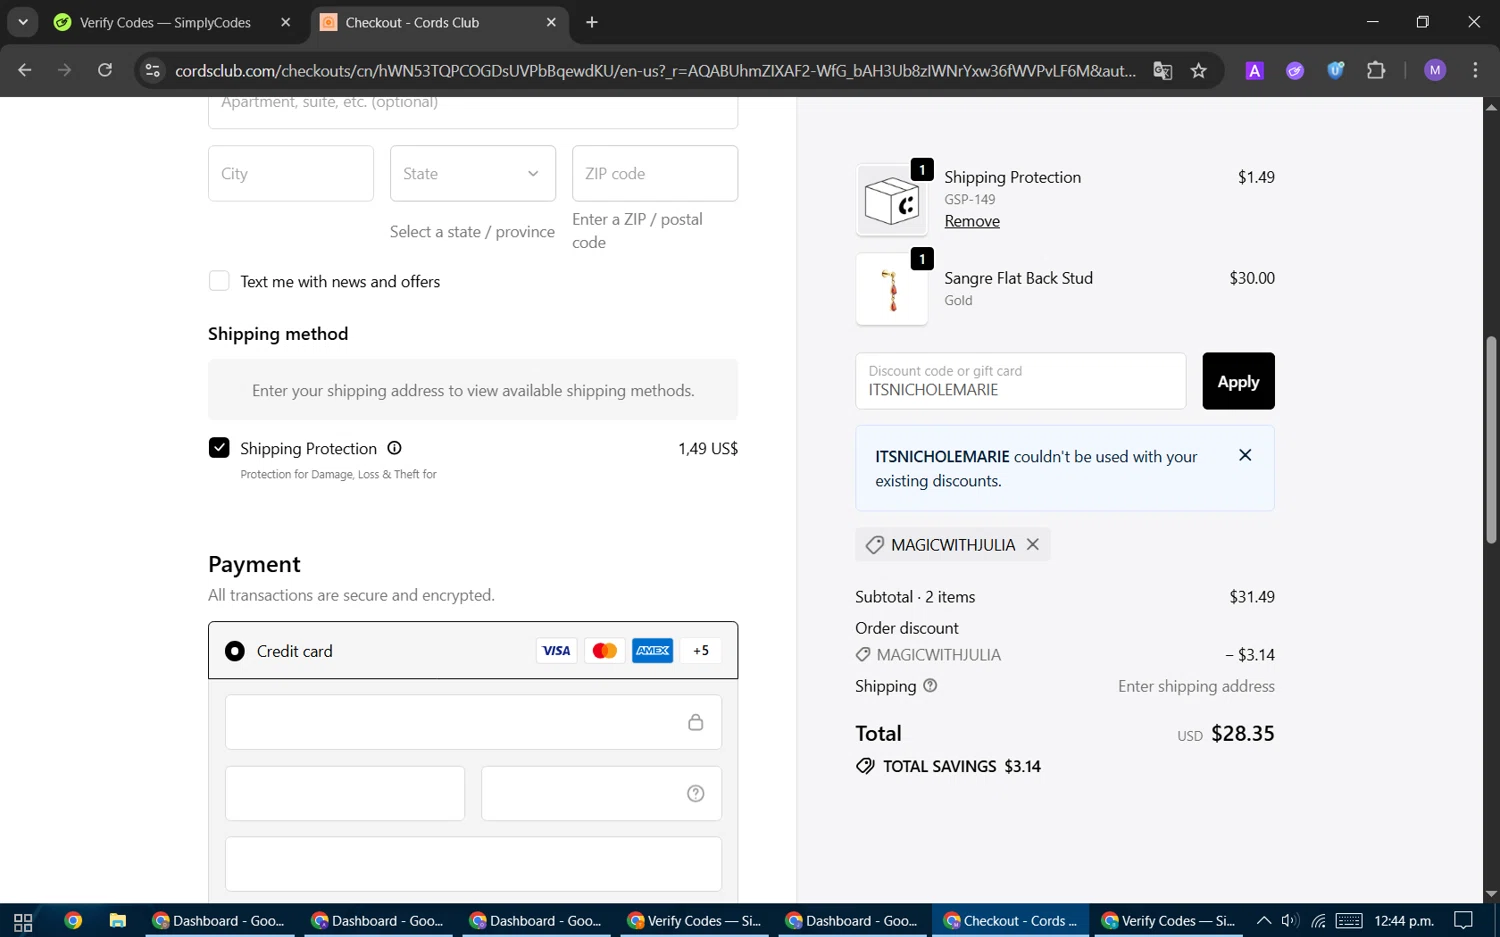Select the Checkout - Cords Club tab
The width and height of the screenshot is (1500, 937).
(x=439, y=22)
